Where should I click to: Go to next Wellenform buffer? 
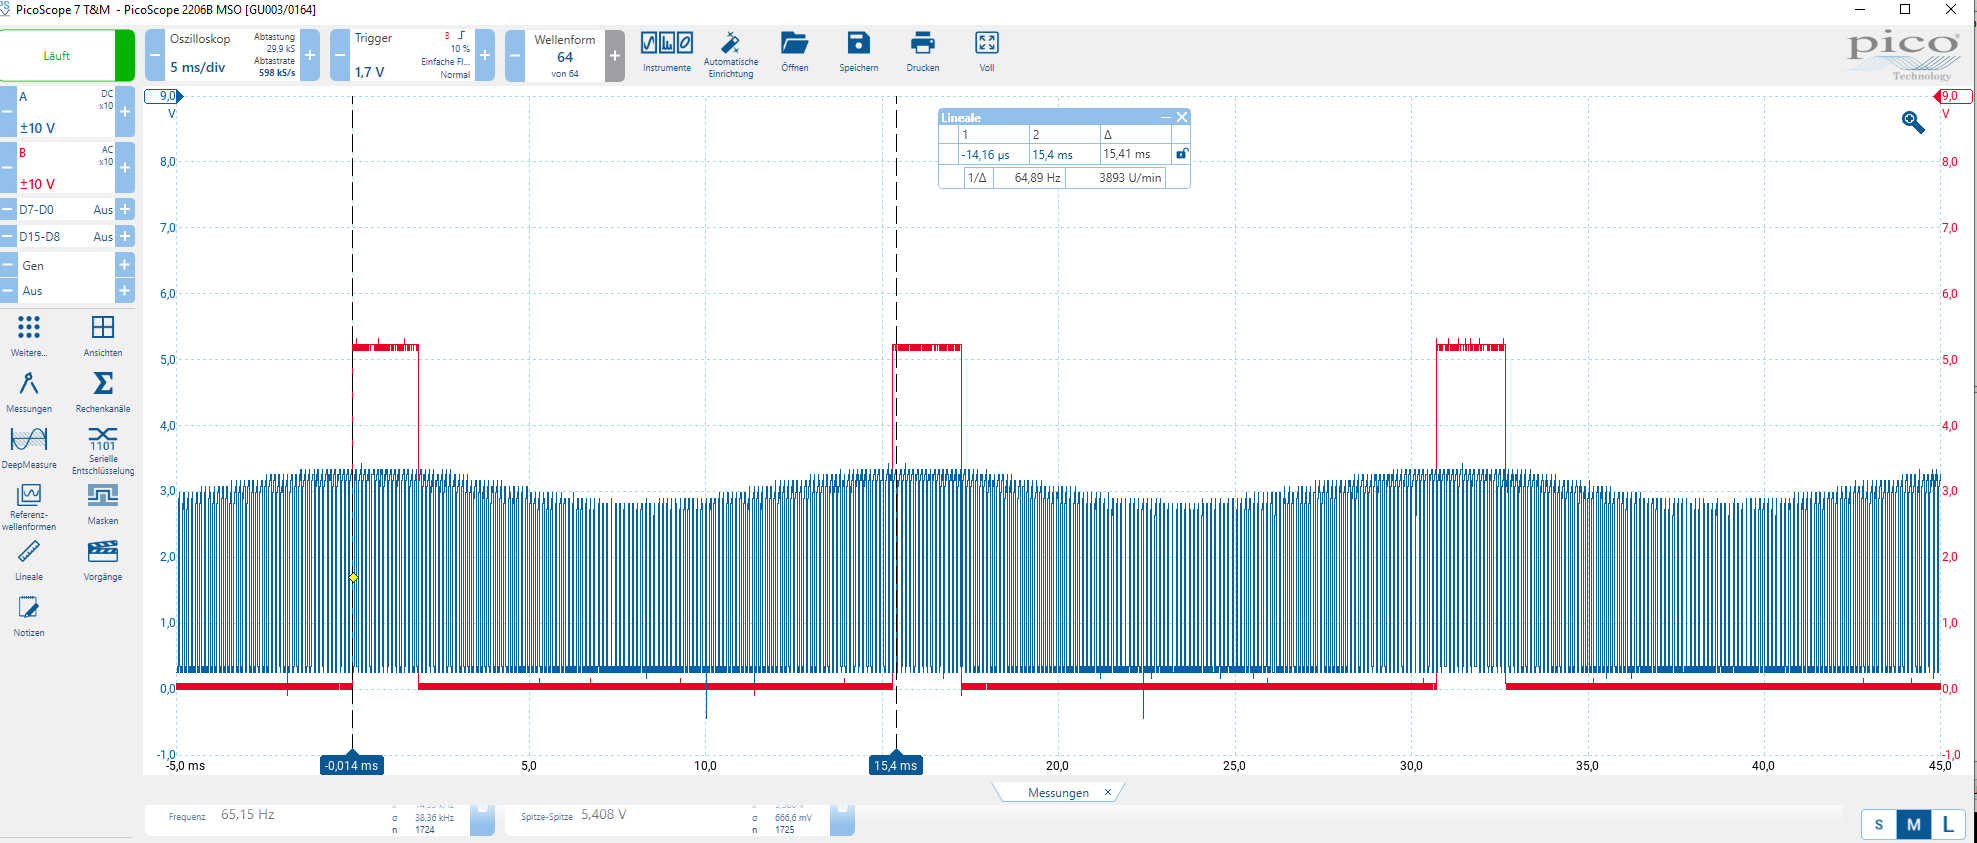[x=615, y=55]
